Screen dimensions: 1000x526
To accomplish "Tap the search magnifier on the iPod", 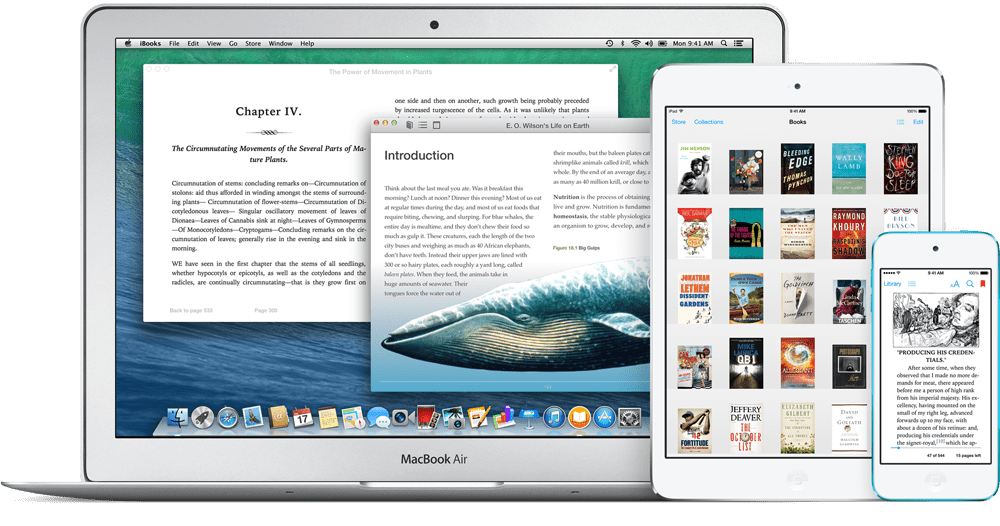I will pyautogui.click(x=968, y=284).
